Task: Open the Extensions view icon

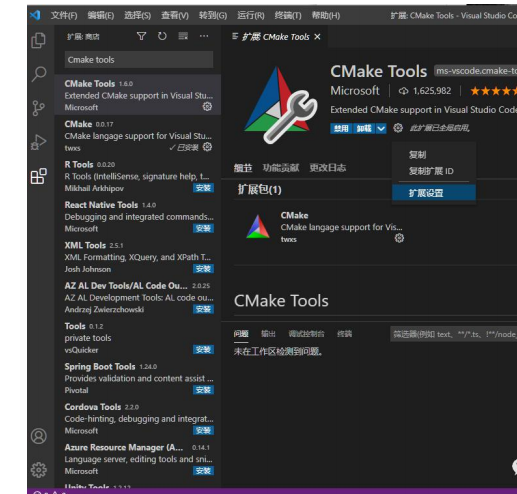Action: tap(39, 176)
